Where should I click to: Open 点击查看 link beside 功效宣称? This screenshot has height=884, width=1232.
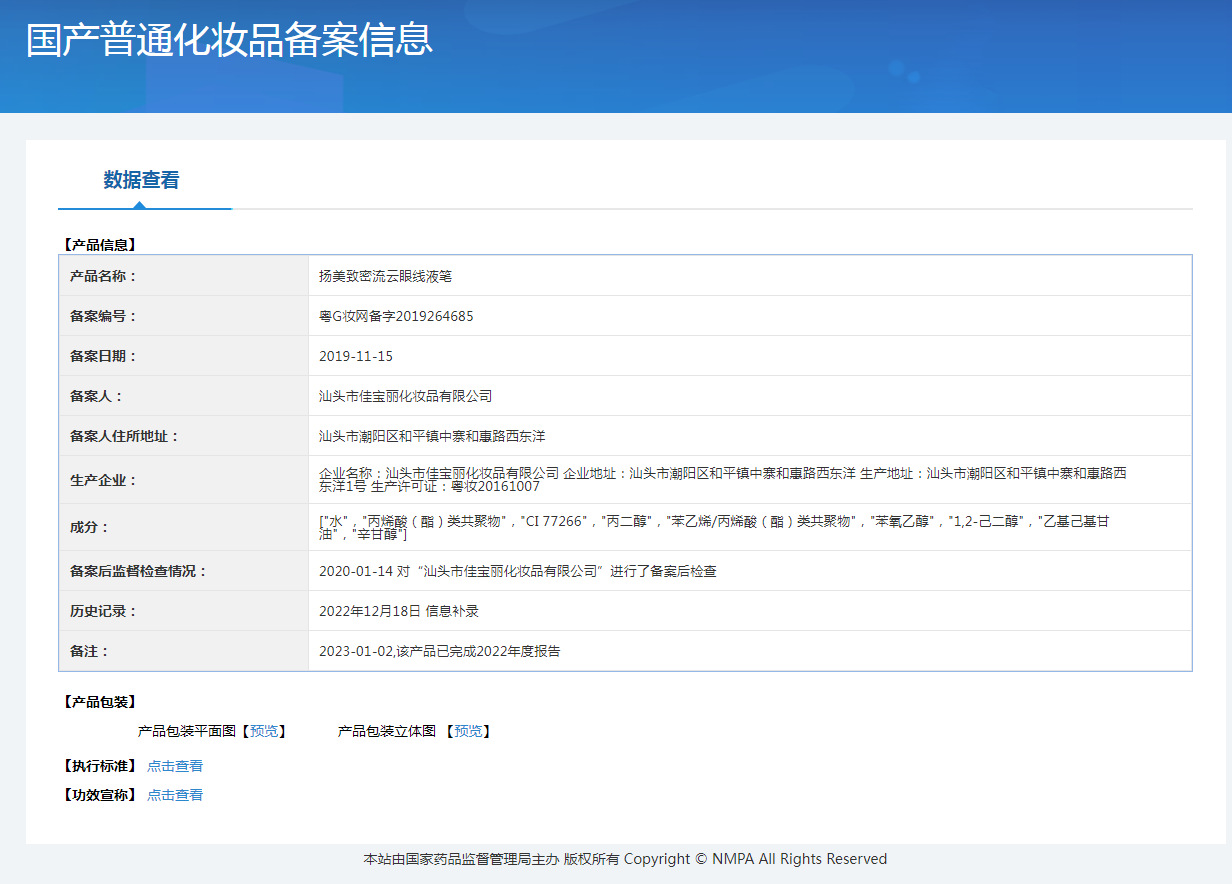pyautogui.click(x=175, y=795)
